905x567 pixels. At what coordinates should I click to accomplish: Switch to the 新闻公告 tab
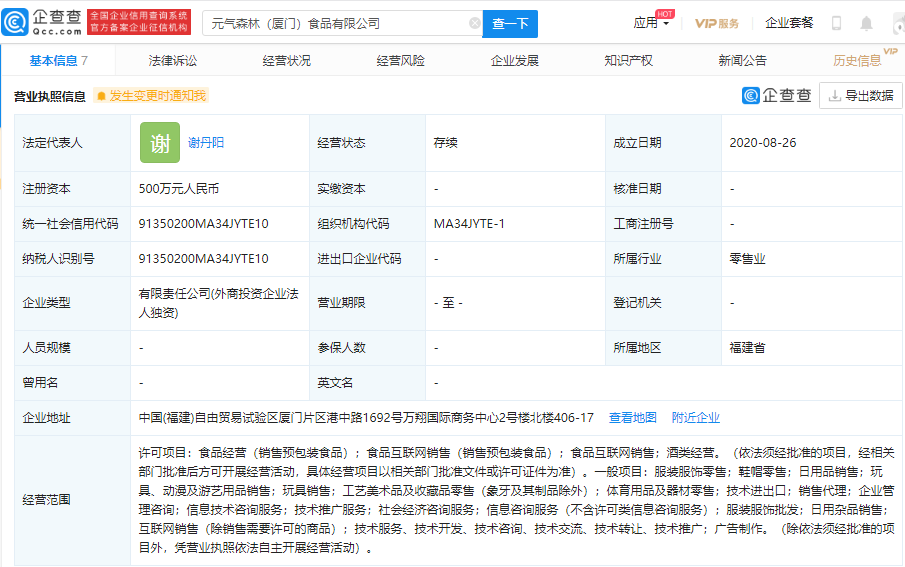coord(742,61)
